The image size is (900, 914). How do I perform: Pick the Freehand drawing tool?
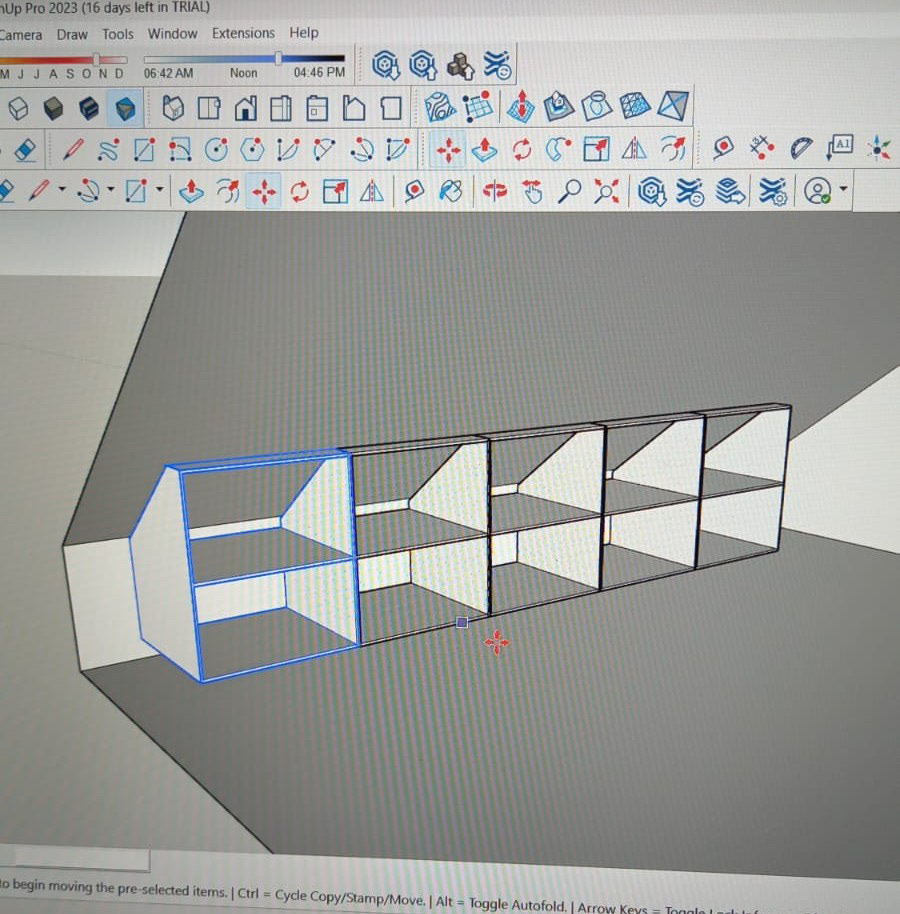[x=108, y=150]
